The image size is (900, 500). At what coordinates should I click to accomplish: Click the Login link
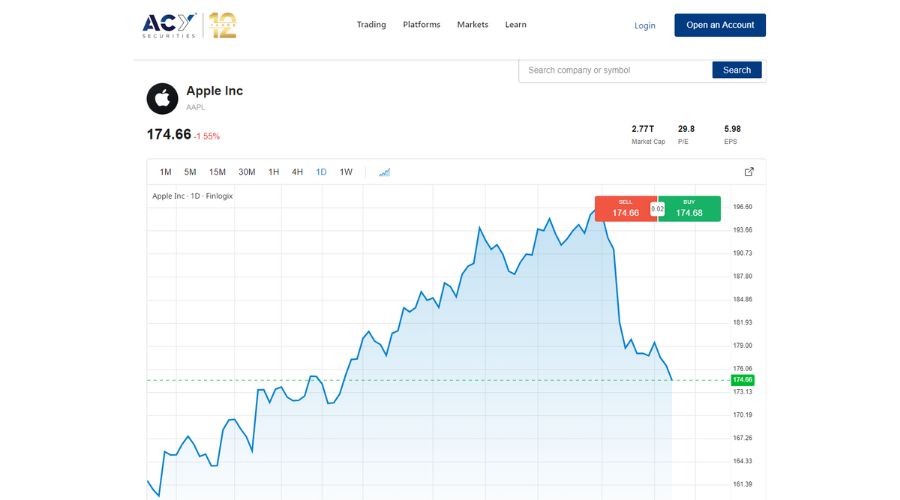pos(645,26)
